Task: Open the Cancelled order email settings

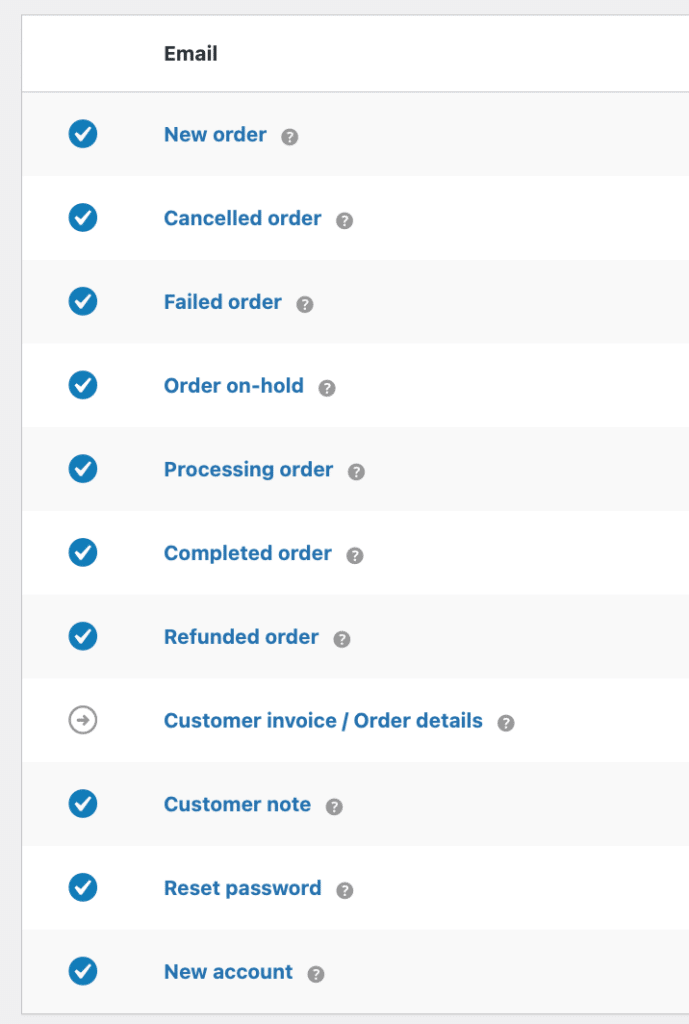Action: 242,218
